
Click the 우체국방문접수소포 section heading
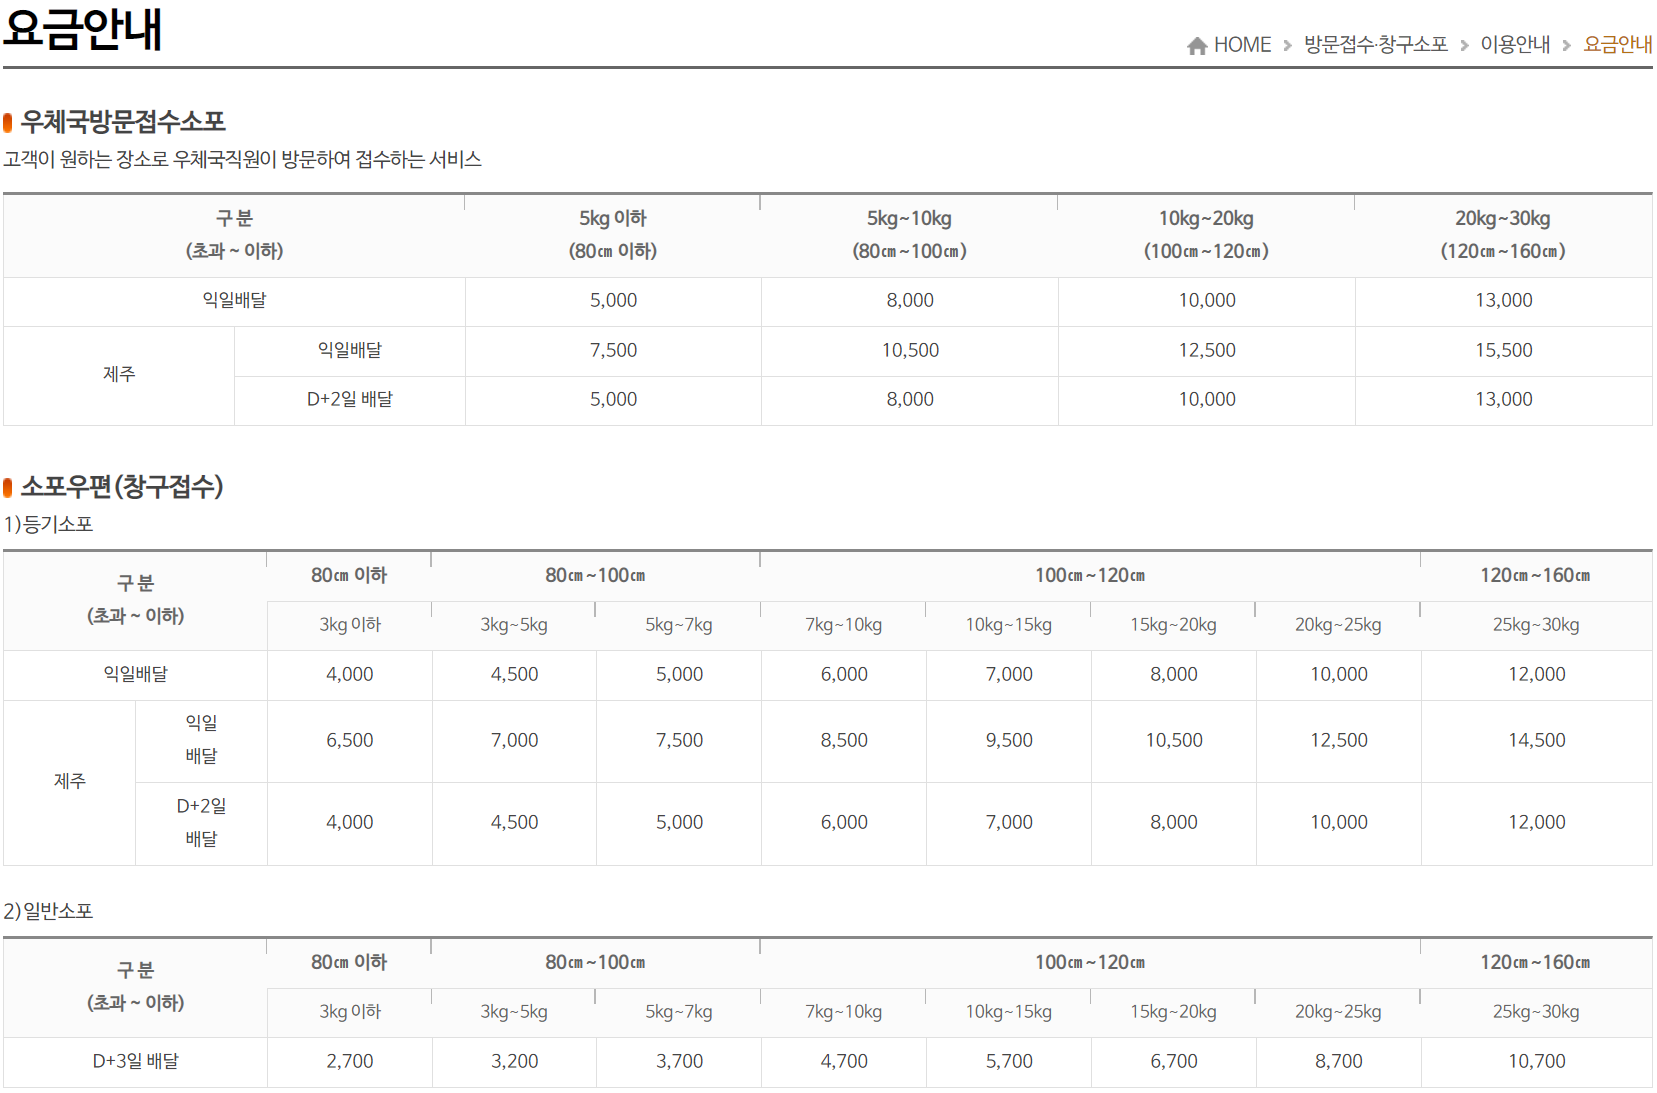pyautogui.click(x=123, y=122)
